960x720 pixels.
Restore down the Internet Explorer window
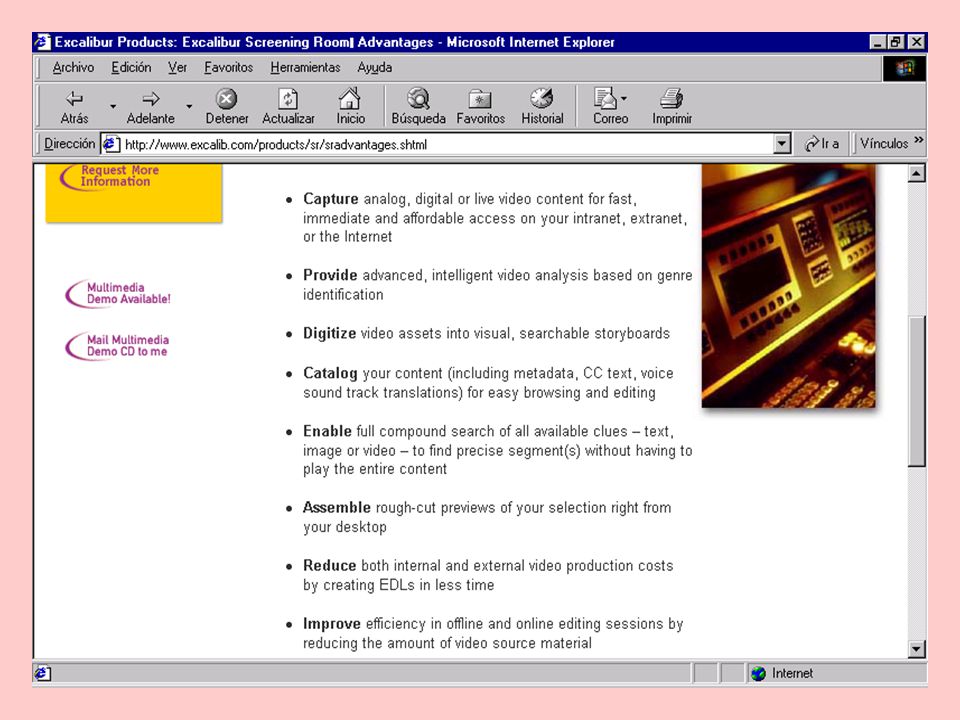(896, 42)
